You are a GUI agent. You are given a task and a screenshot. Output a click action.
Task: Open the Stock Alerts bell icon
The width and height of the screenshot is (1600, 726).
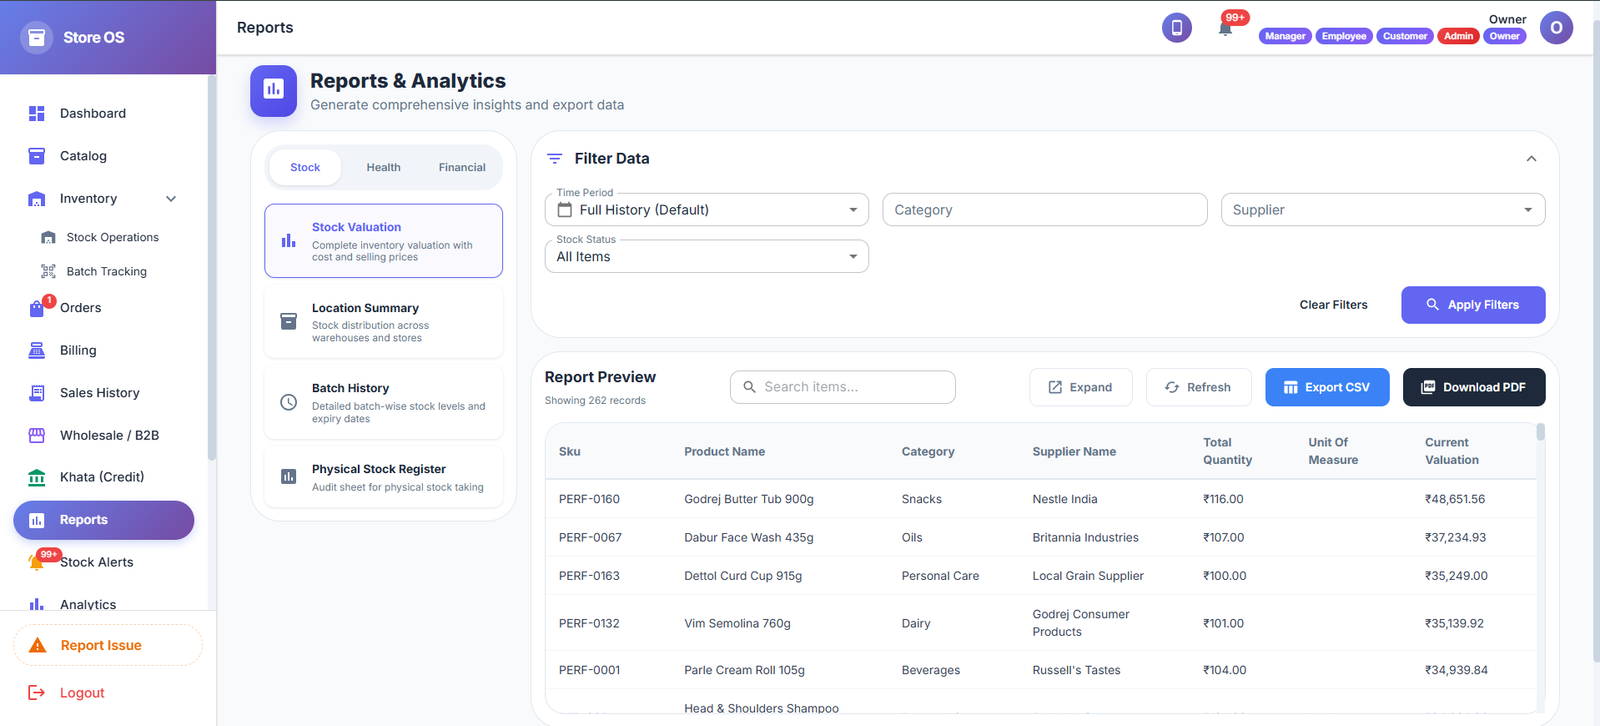[x=37, y=562]
